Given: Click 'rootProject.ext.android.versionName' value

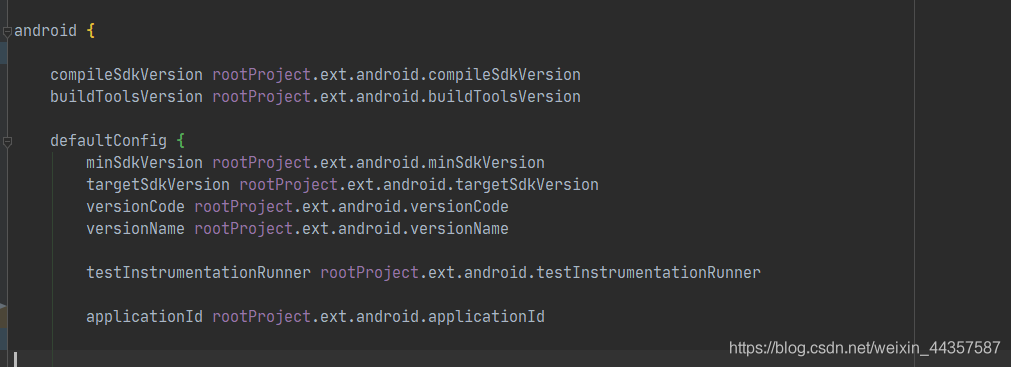Looking at the screenshot, I should coord(351,229).
